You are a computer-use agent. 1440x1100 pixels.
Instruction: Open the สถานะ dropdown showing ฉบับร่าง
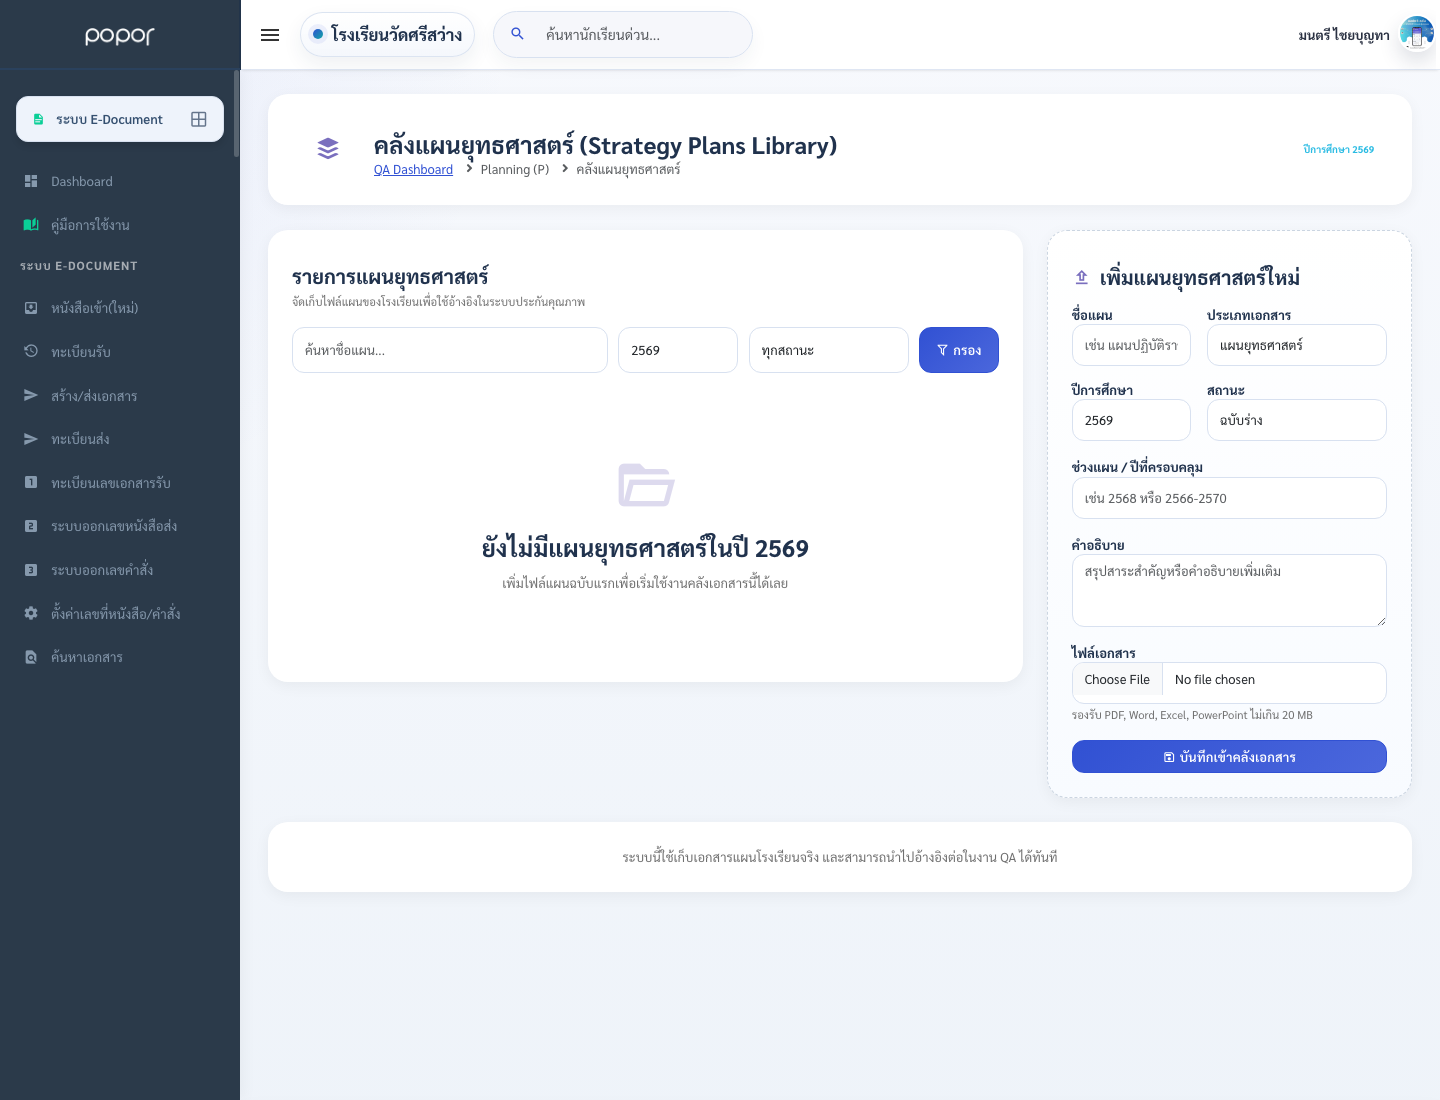point(1297,420)
